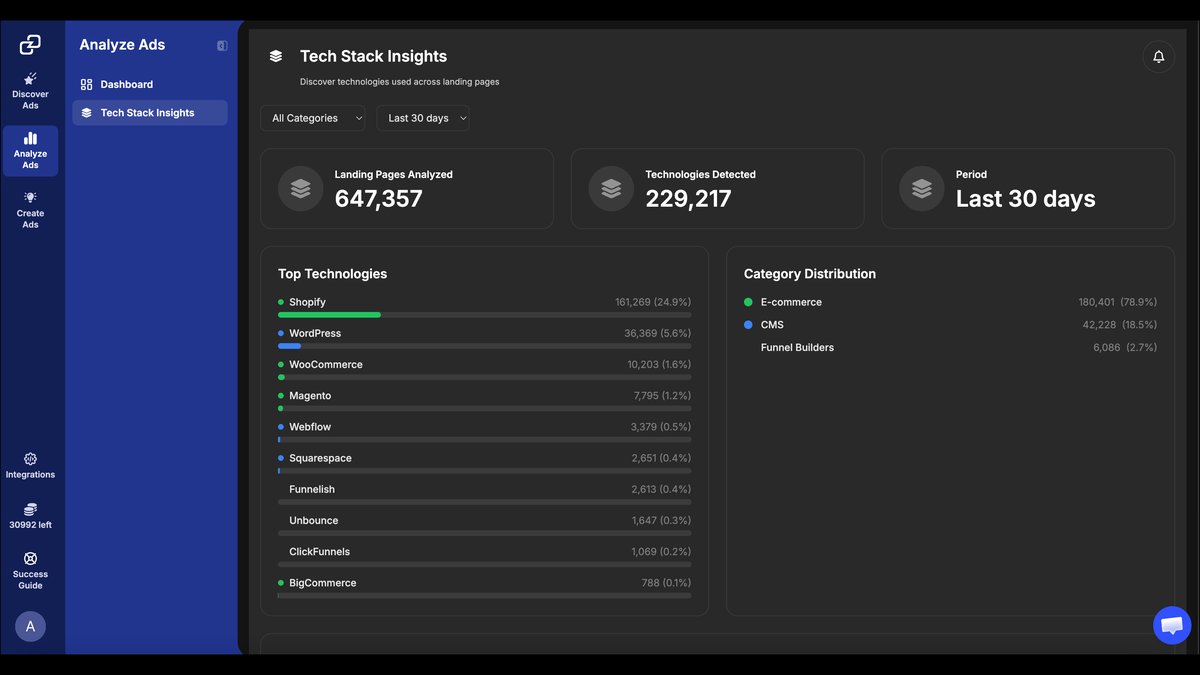Click Funnel Builders category row
Image resolution: width=1200 pixels, height=675 pixels.
(950, 348)
